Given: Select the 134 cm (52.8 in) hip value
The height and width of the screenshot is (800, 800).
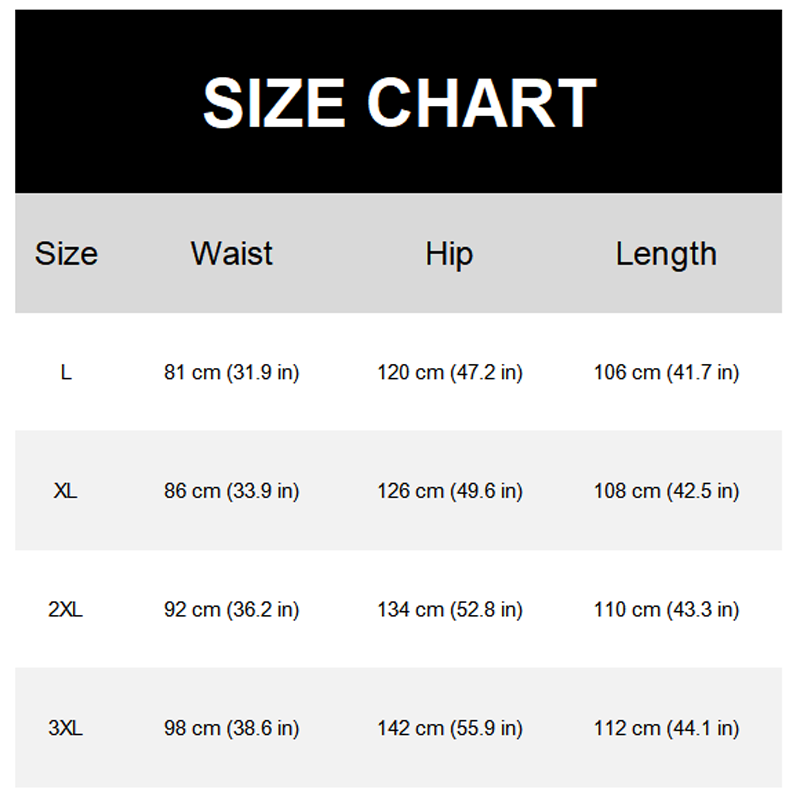Looking at the screenshot, I should click(450, 609).
